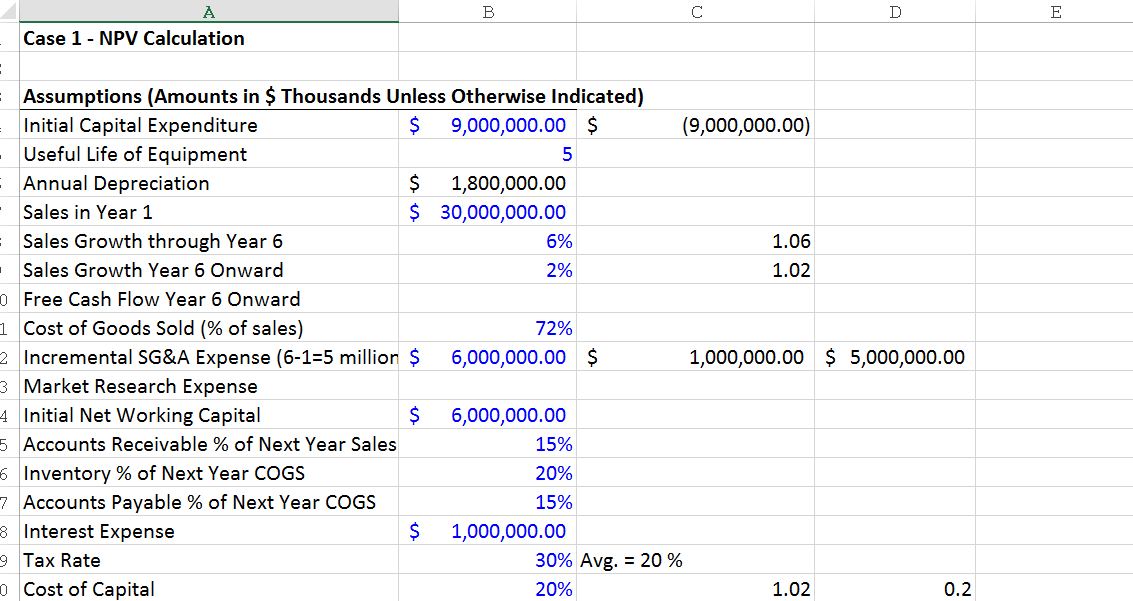Select column E header
Screen dimensions: 1133x601
pyautogui.click(x=1055, y=12)
